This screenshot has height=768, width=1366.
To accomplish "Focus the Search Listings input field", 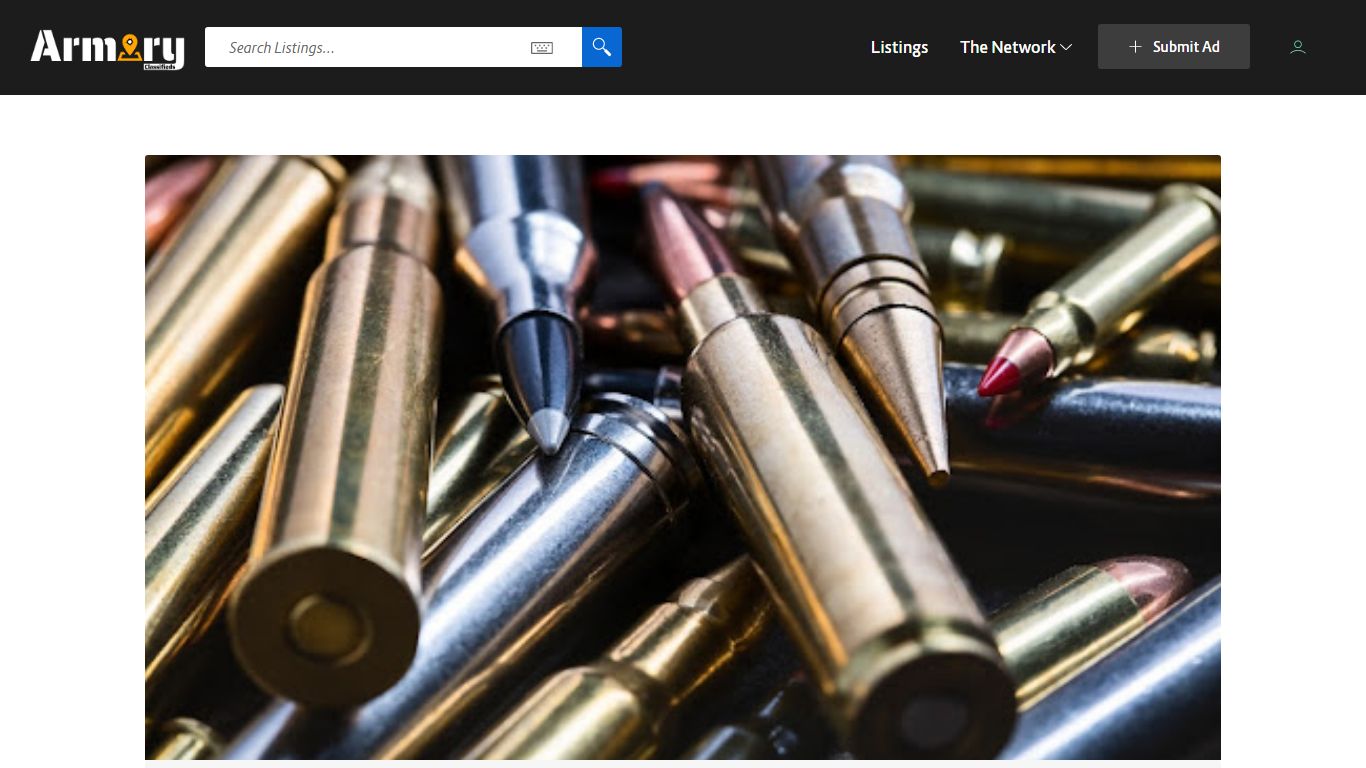I will (x=393, y=47).
